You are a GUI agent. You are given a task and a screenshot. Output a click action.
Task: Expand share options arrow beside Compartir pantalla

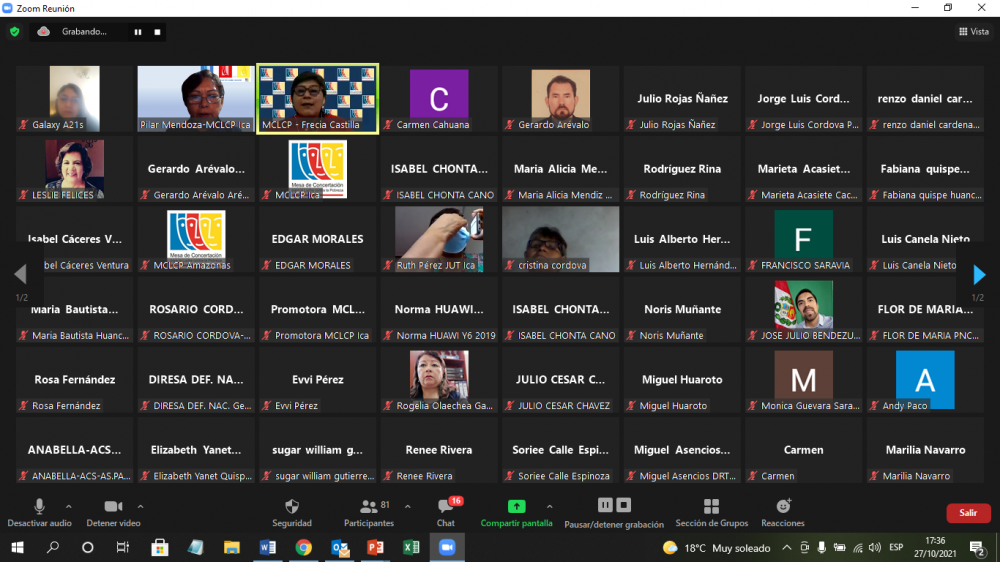549,506
